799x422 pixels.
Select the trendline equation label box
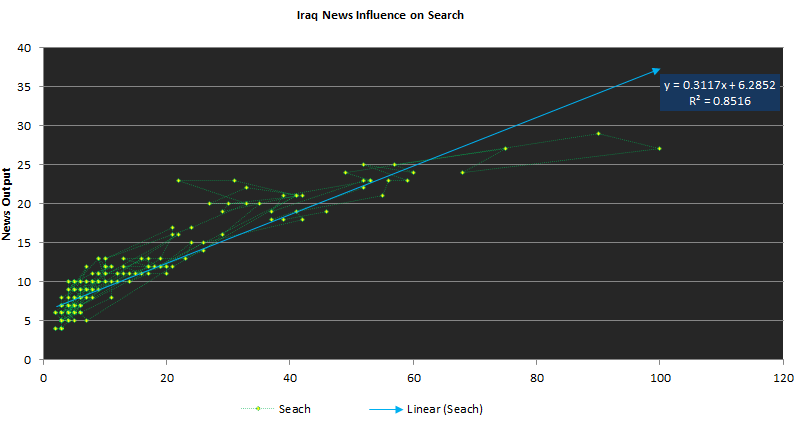pyautogui.click(x=719, y=93)
